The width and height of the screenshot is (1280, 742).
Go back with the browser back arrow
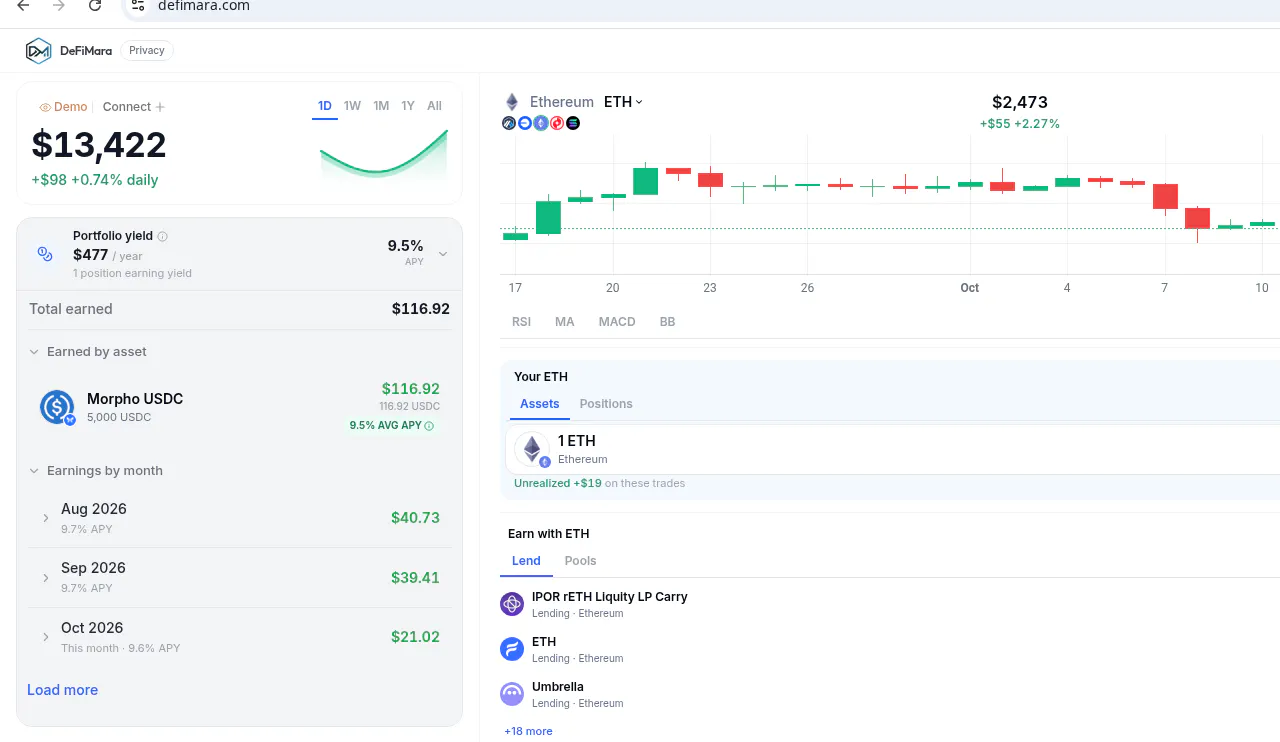pos(23,5)
